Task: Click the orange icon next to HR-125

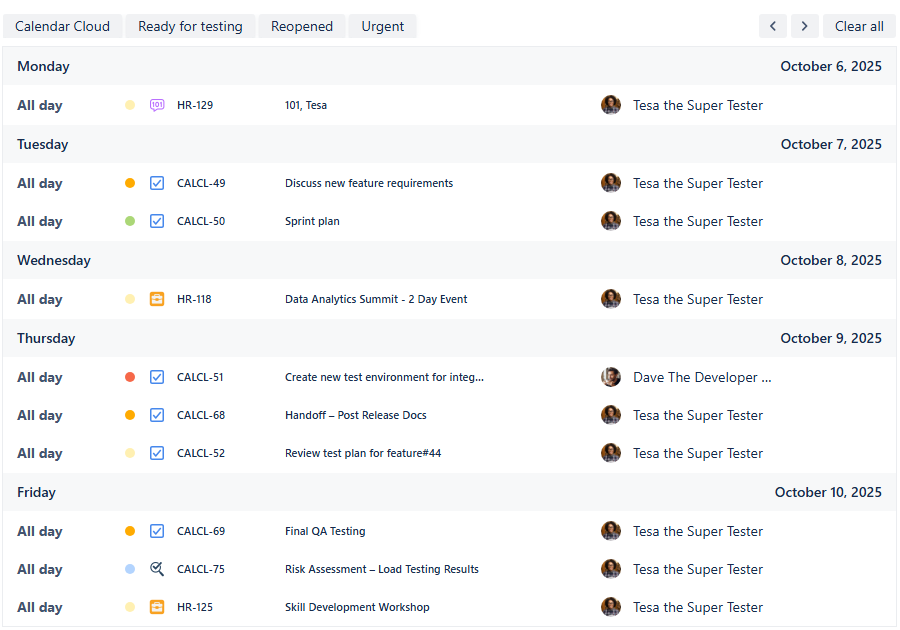Action: [x=157, y=607]
